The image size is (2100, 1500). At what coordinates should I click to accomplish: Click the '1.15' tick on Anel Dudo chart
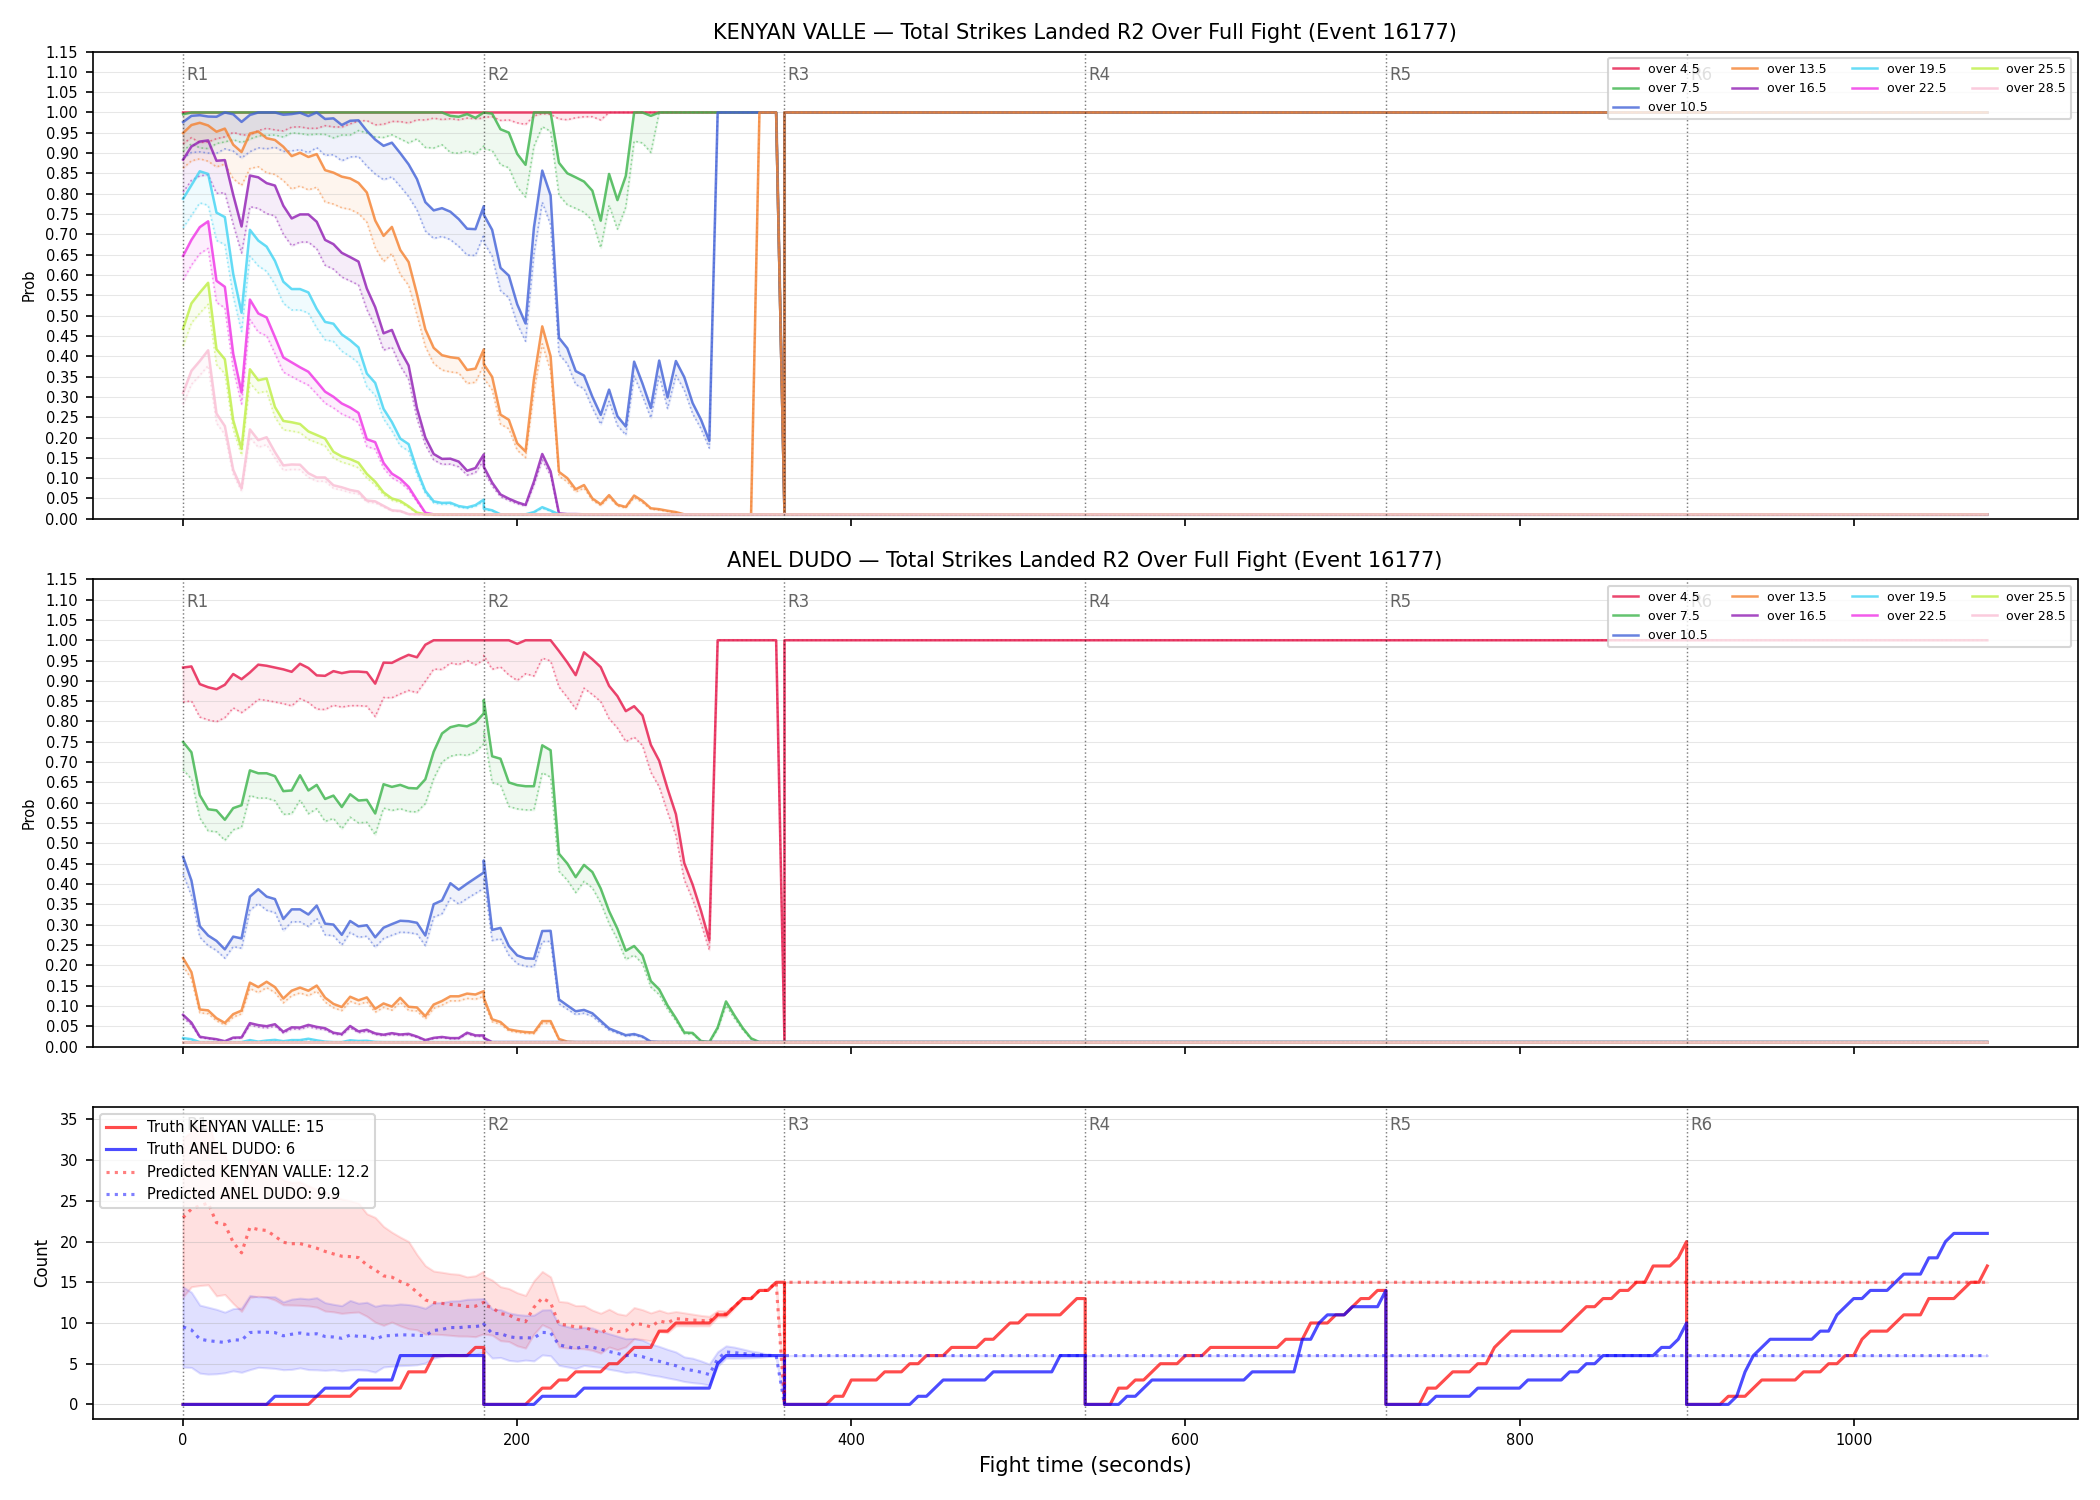61,580
